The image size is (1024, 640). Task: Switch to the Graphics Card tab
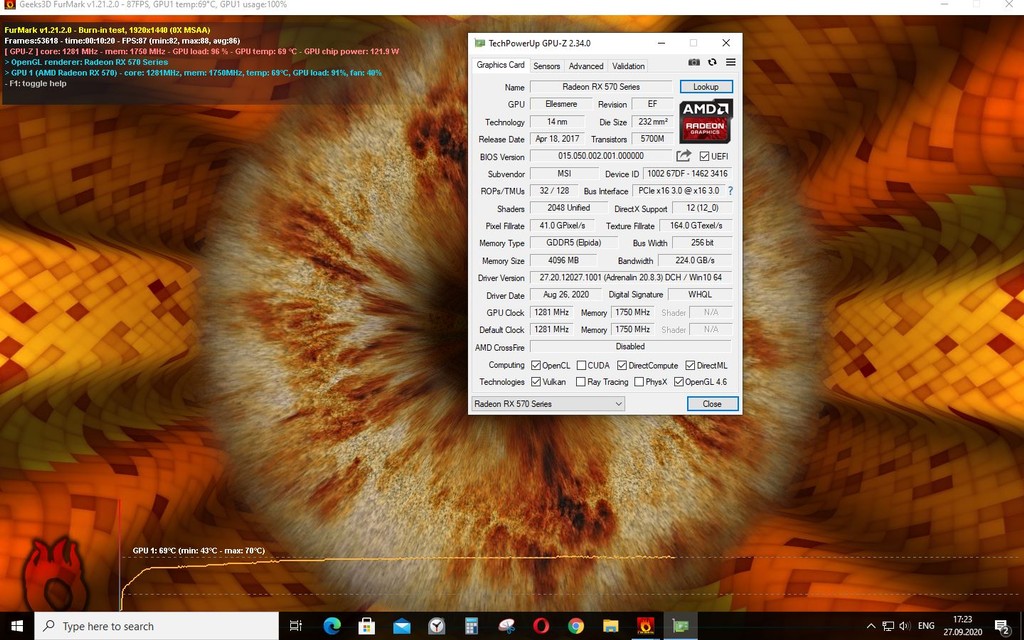pos(500,65)
